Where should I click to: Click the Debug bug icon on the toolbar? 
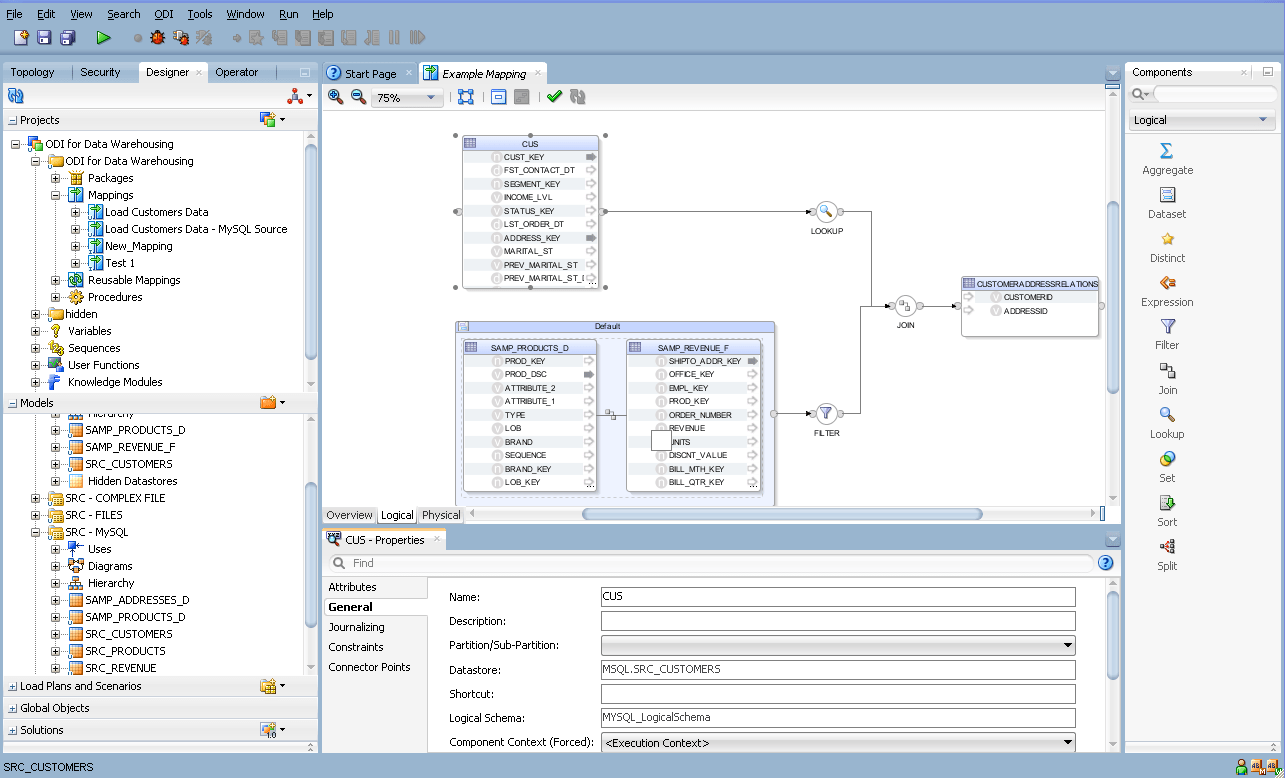(156, 37)
